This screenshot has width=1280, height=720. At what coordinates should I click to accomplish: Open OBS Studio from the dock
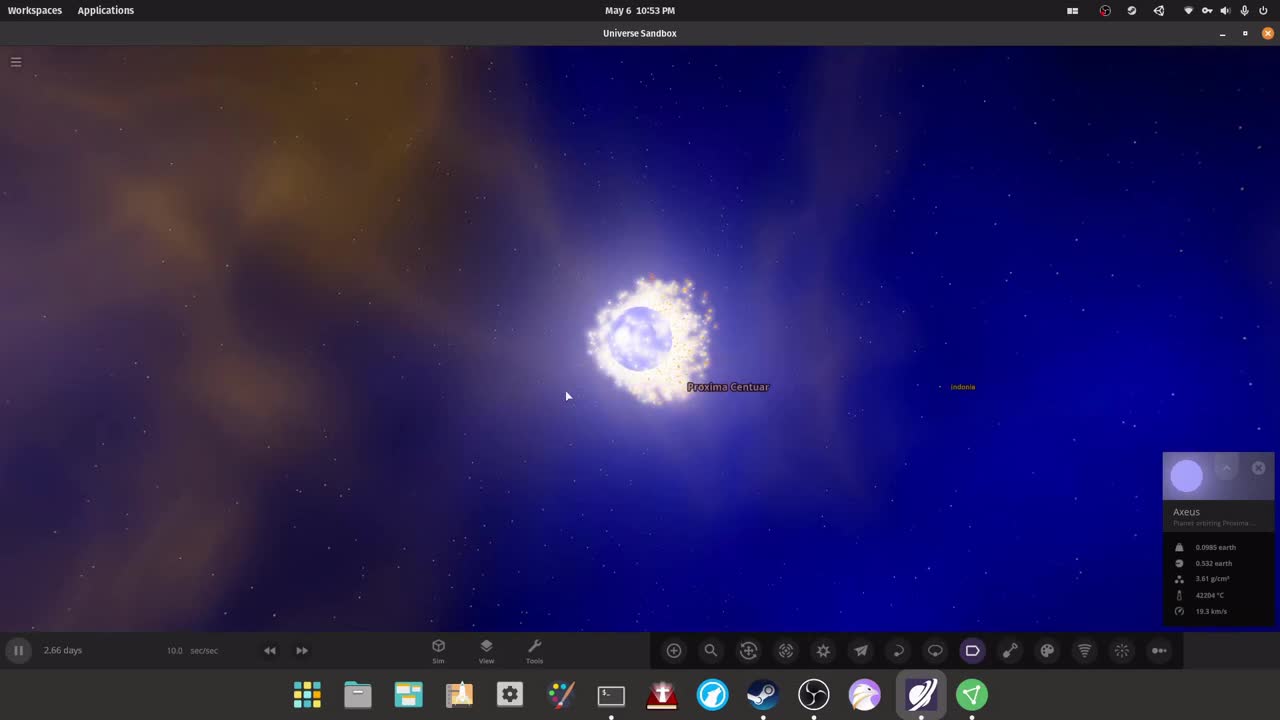coord(814,694)
